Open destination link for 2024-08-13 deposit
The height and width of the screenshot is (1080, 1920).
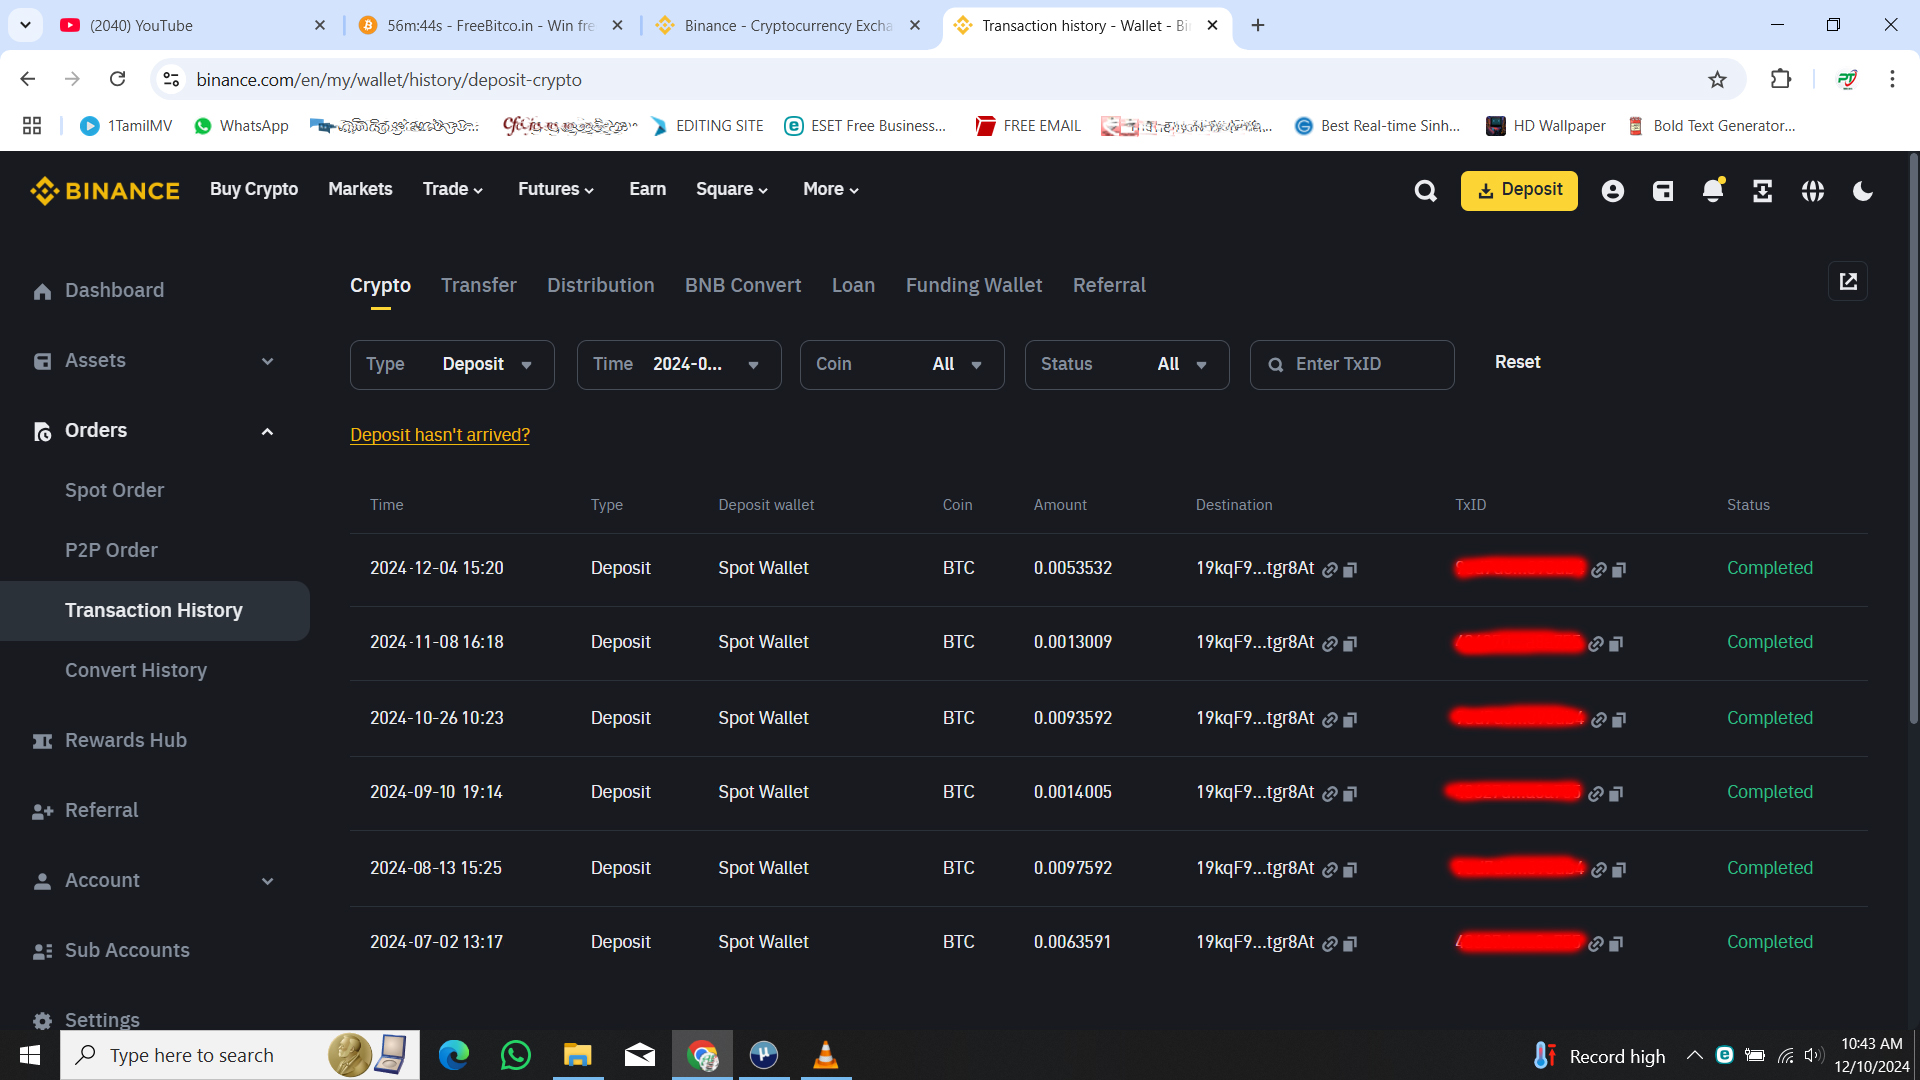(1330, 870)
